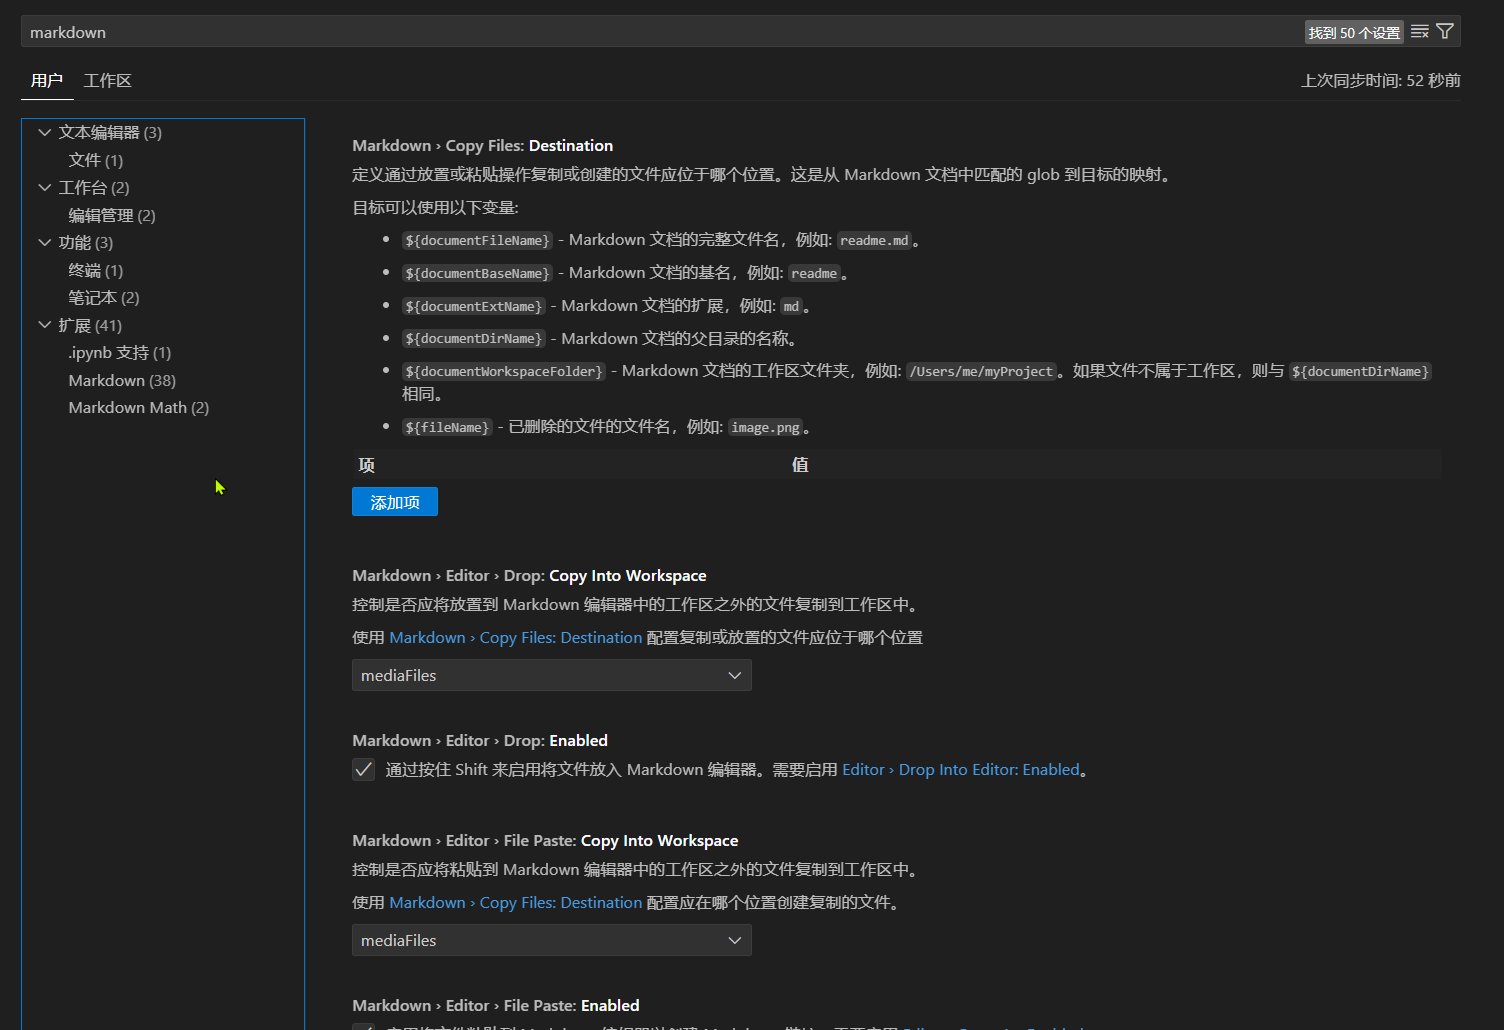This screenshot has width=1504, height=1030.
Task: Select 编辑管理 (2) in settings tree
Action: 112,215
